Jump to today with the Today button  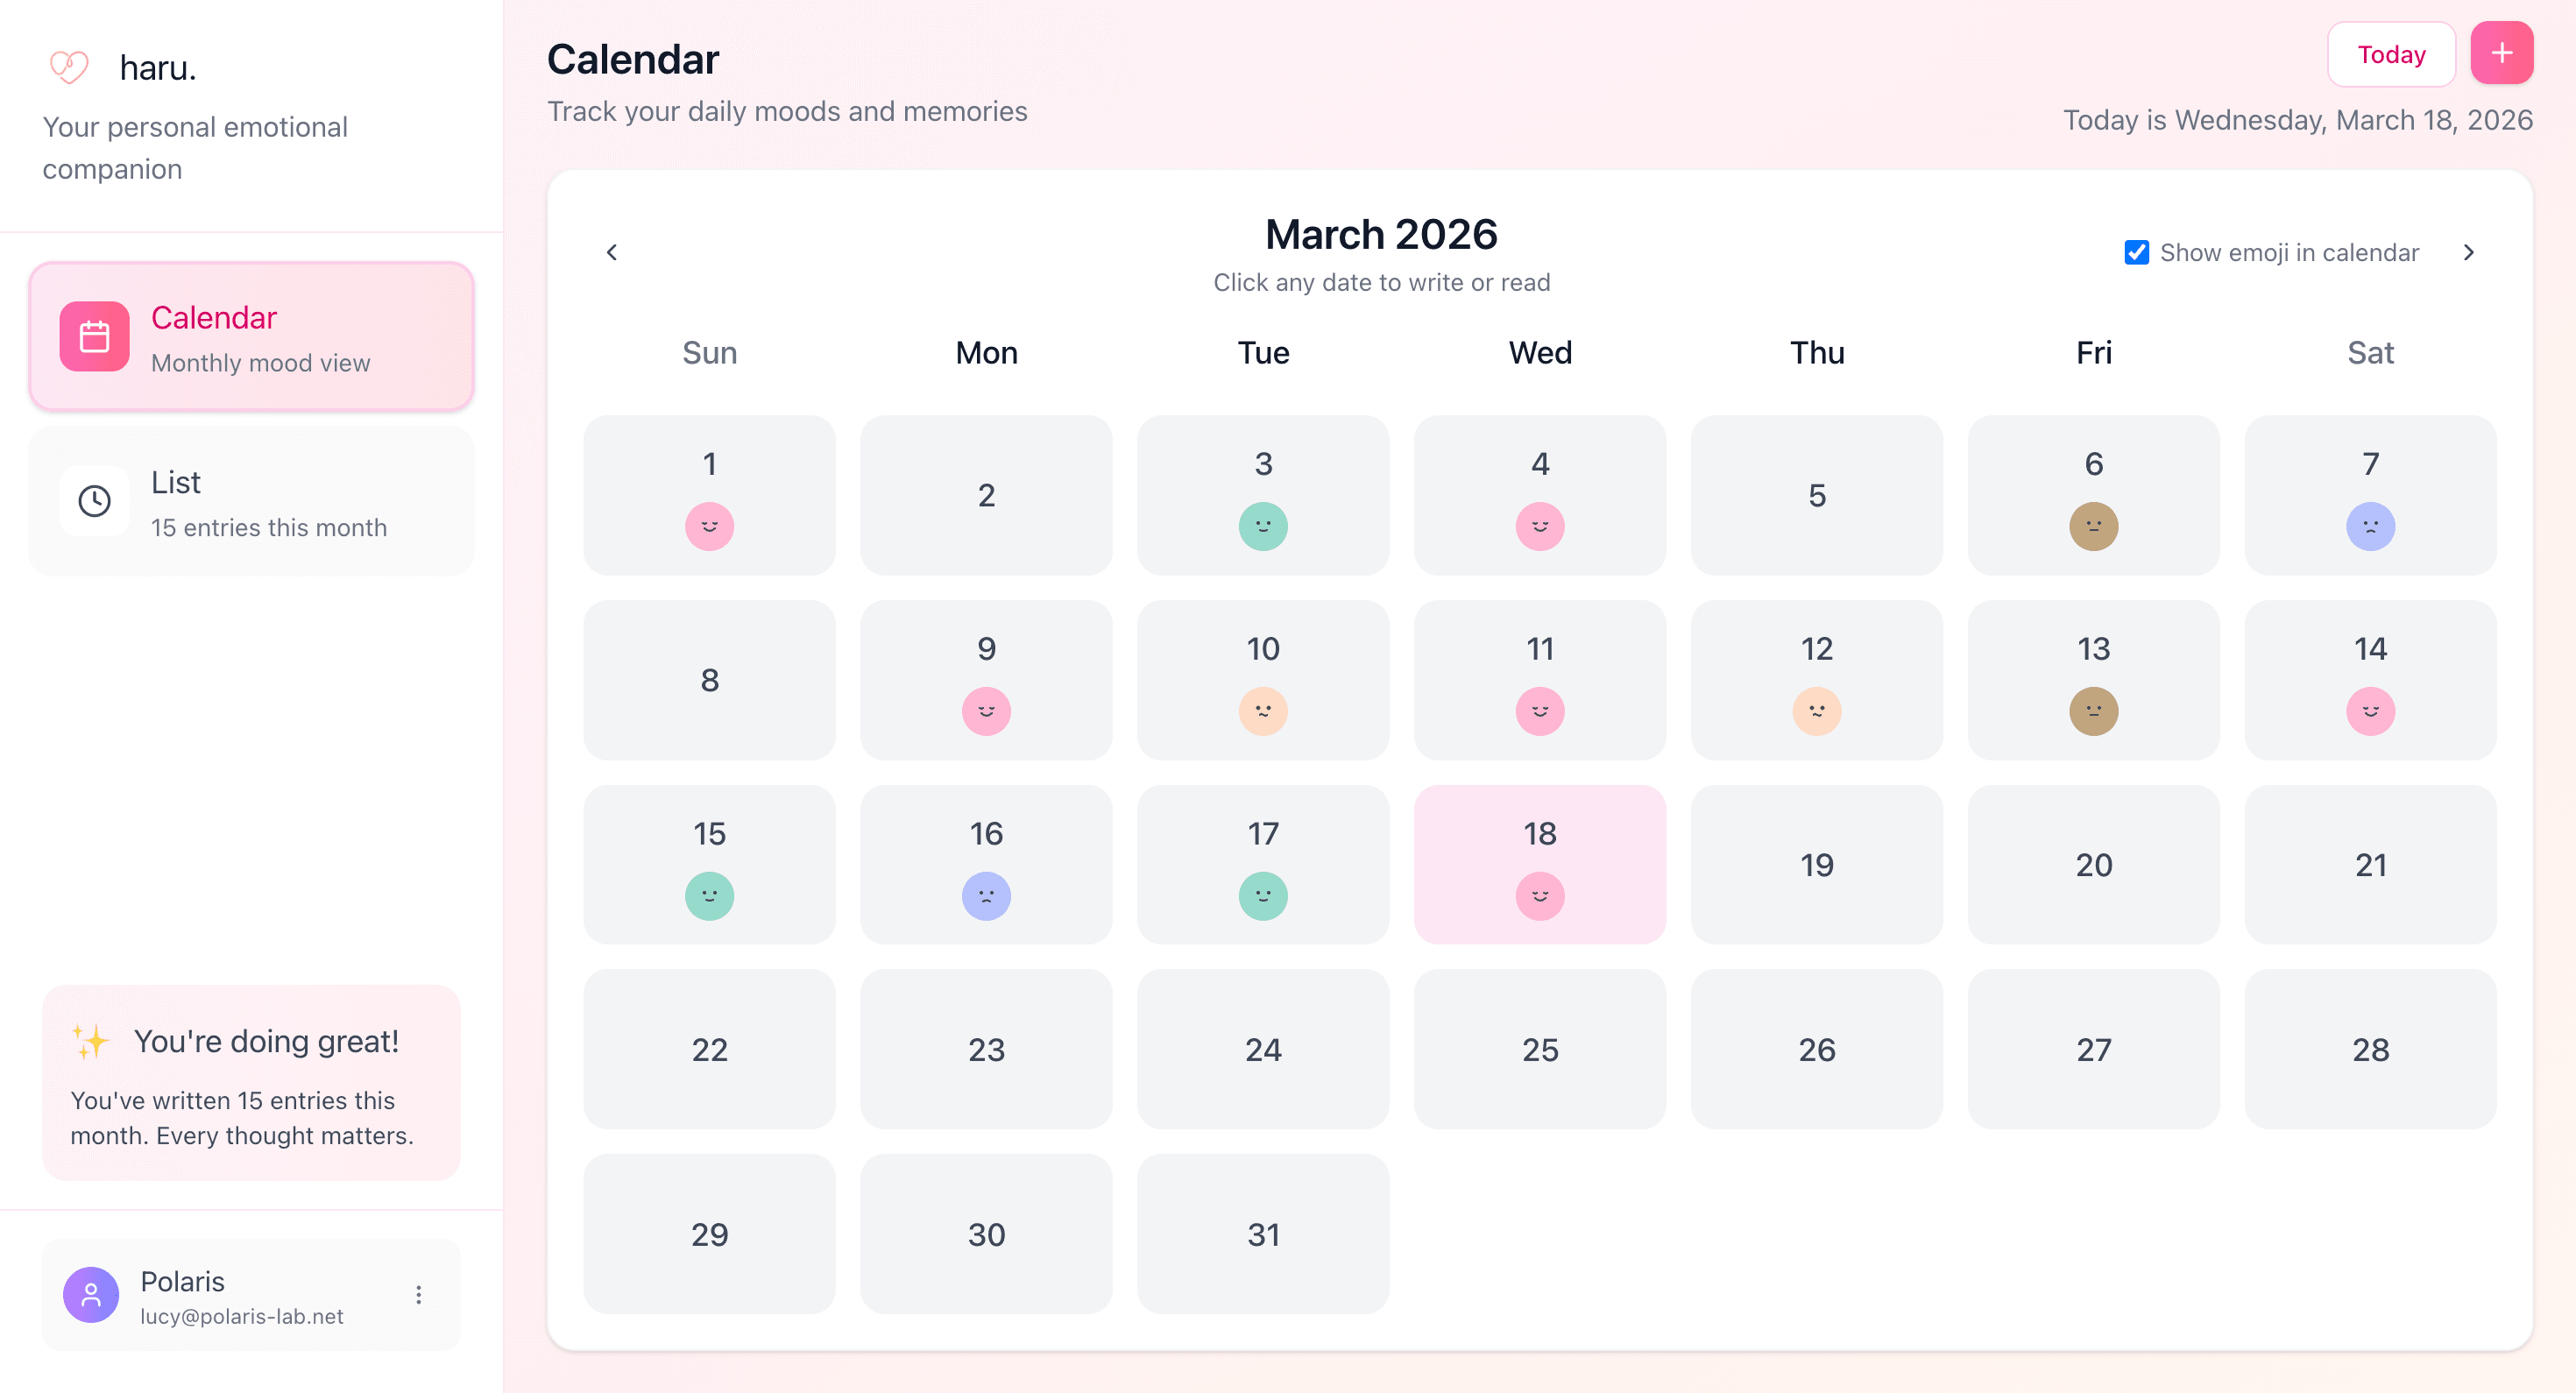coord(2391,53)
